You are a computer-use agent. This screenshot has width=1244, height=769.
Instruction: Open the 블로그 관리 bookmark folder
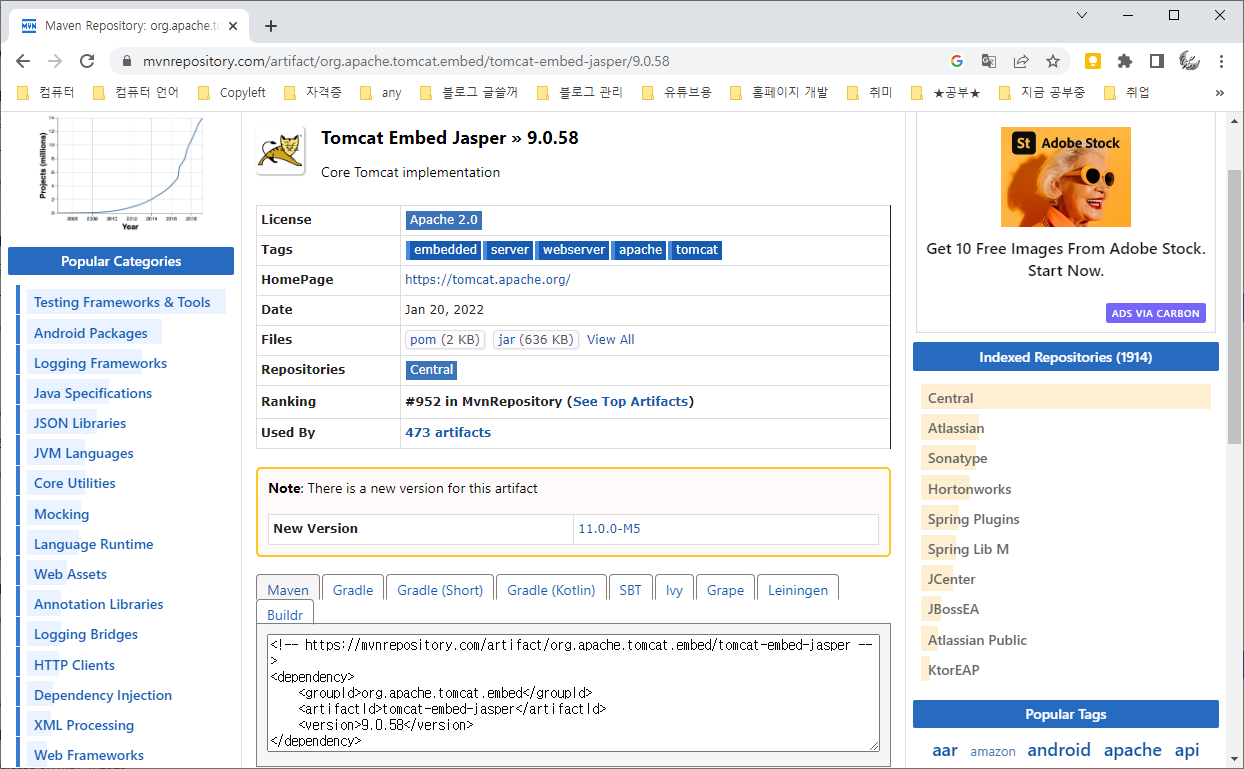pos(579,92)
